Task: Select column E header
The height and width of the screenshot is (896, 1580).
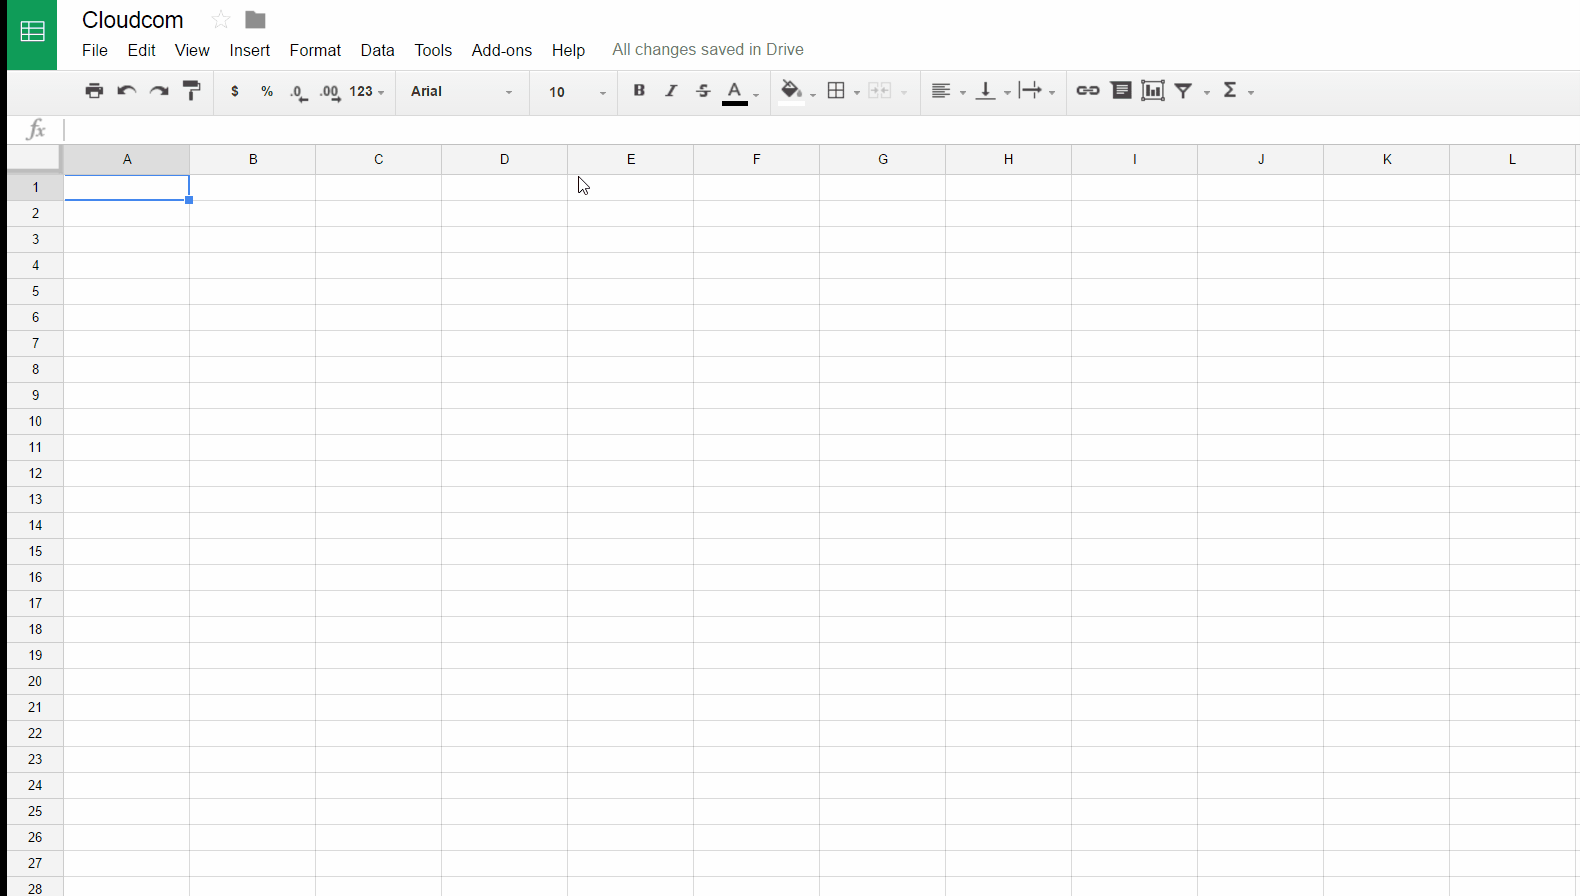Action: click(631, 159)
